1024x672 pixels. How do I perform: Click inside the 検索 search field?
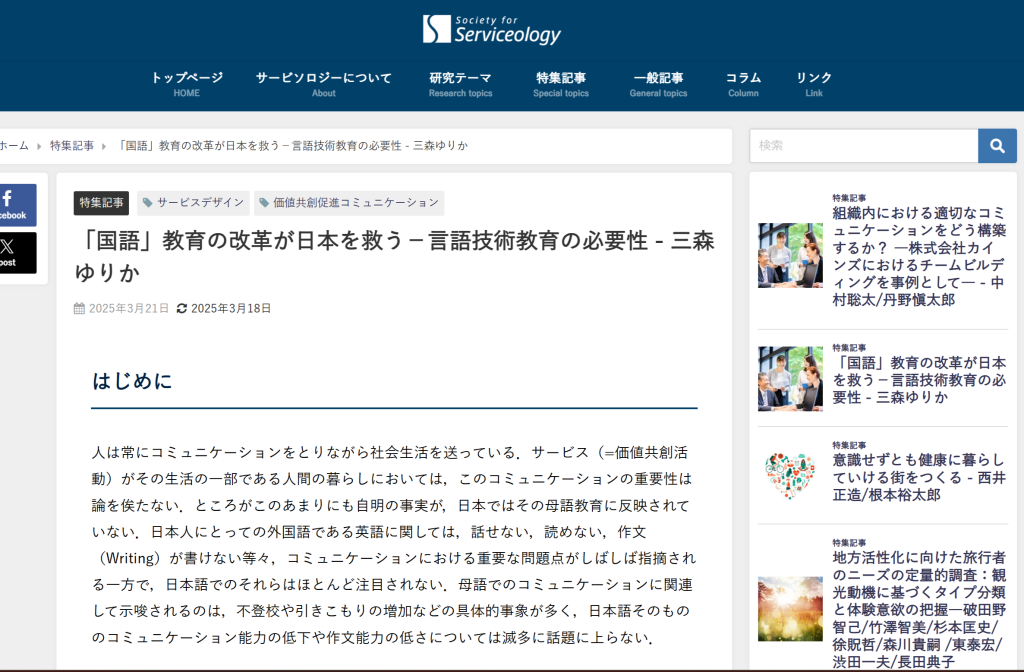pyautogui.click(x=860, y=145)
